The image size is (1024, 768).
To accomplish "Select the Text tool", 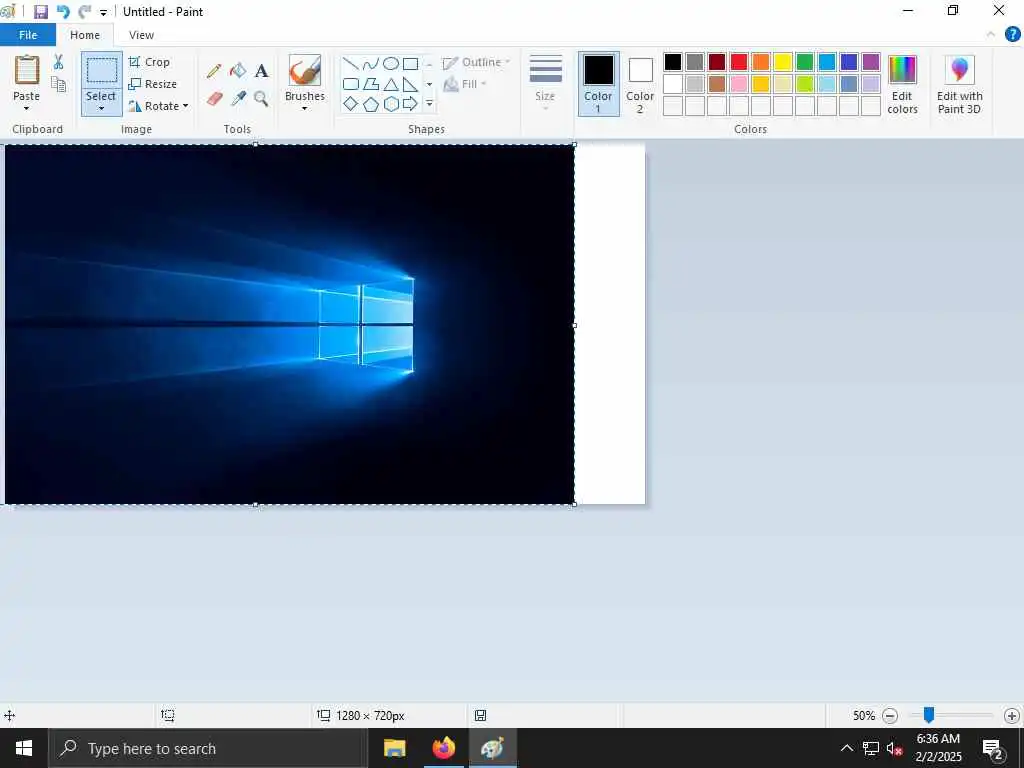I will [x=261, y=71].
